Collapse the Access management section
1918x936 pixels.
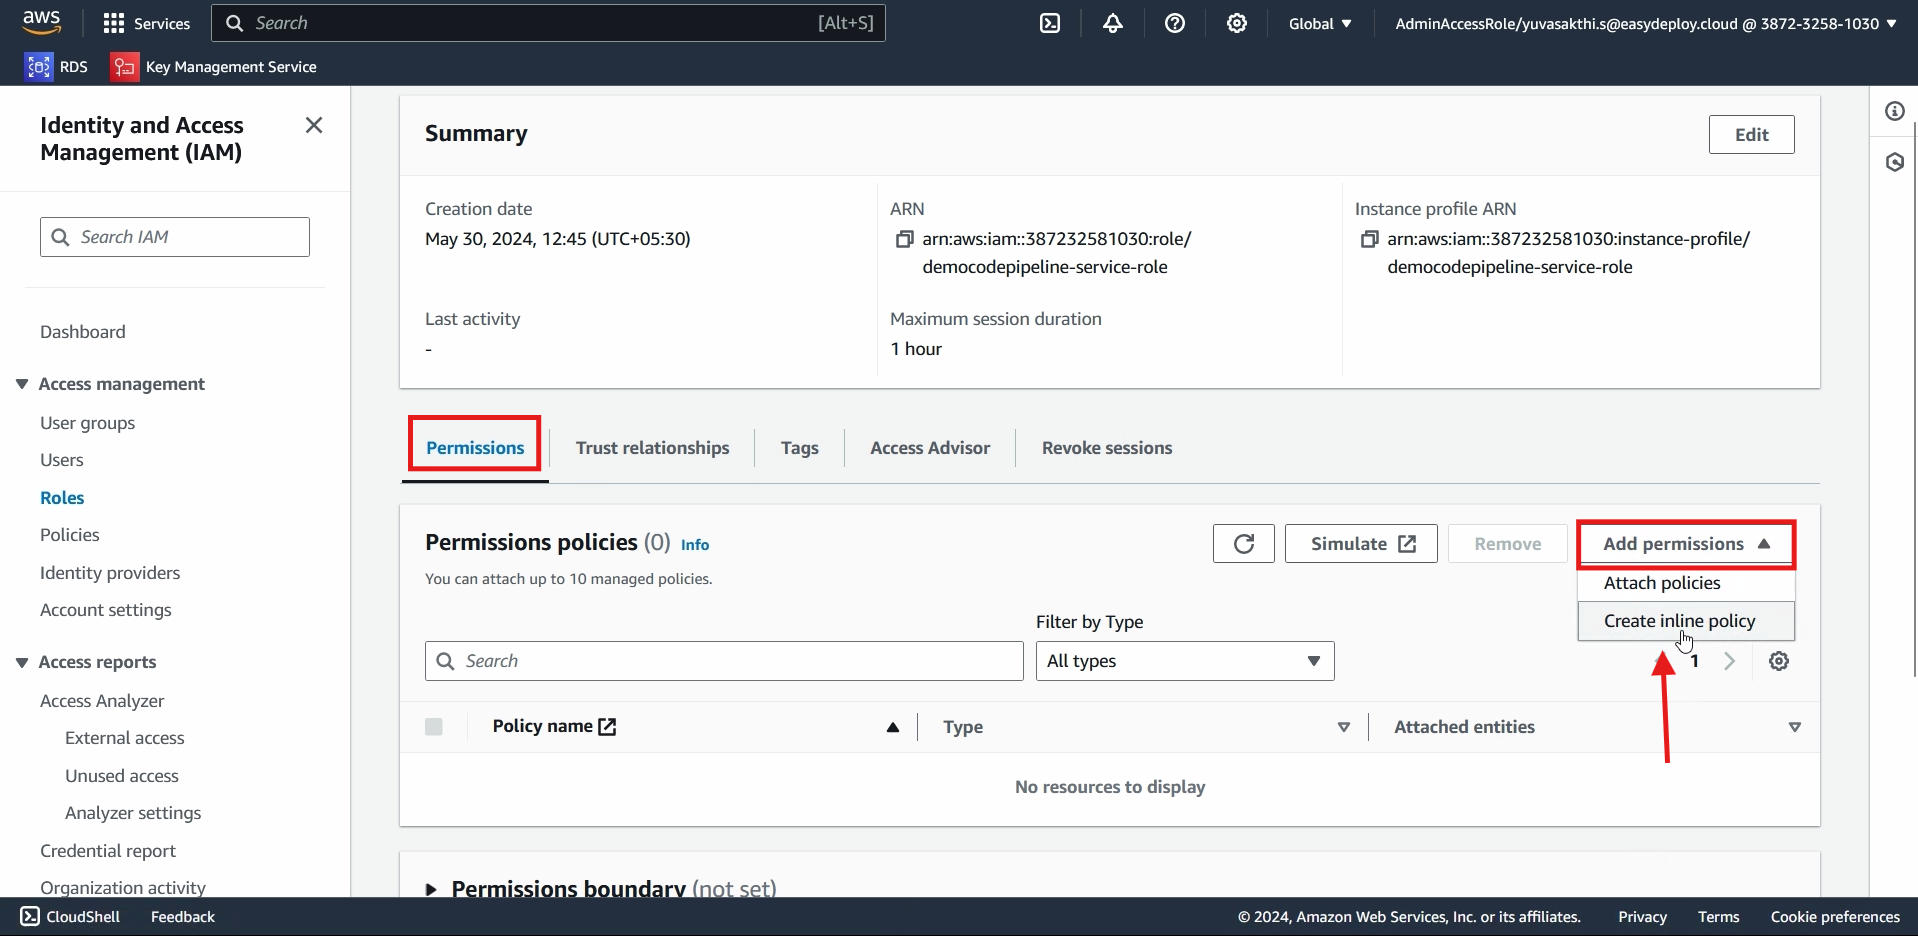coord(22,384)
